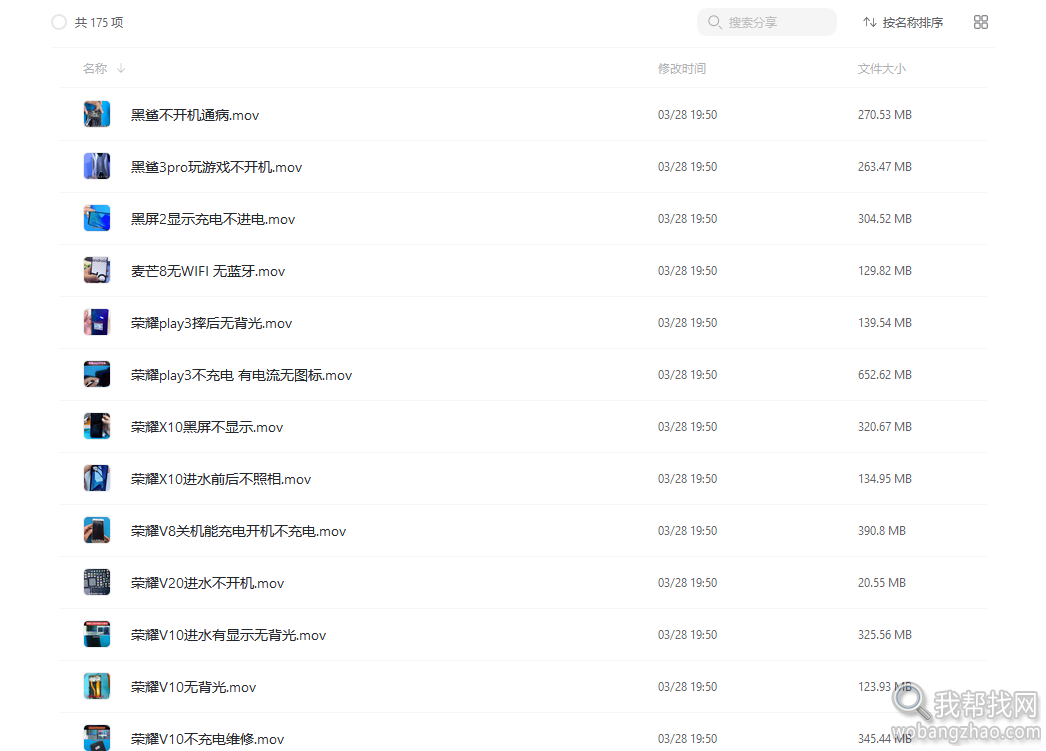
Task: Select file name 黑屏2显示充电不进电.mov
Action: click(x=213, y=219)
